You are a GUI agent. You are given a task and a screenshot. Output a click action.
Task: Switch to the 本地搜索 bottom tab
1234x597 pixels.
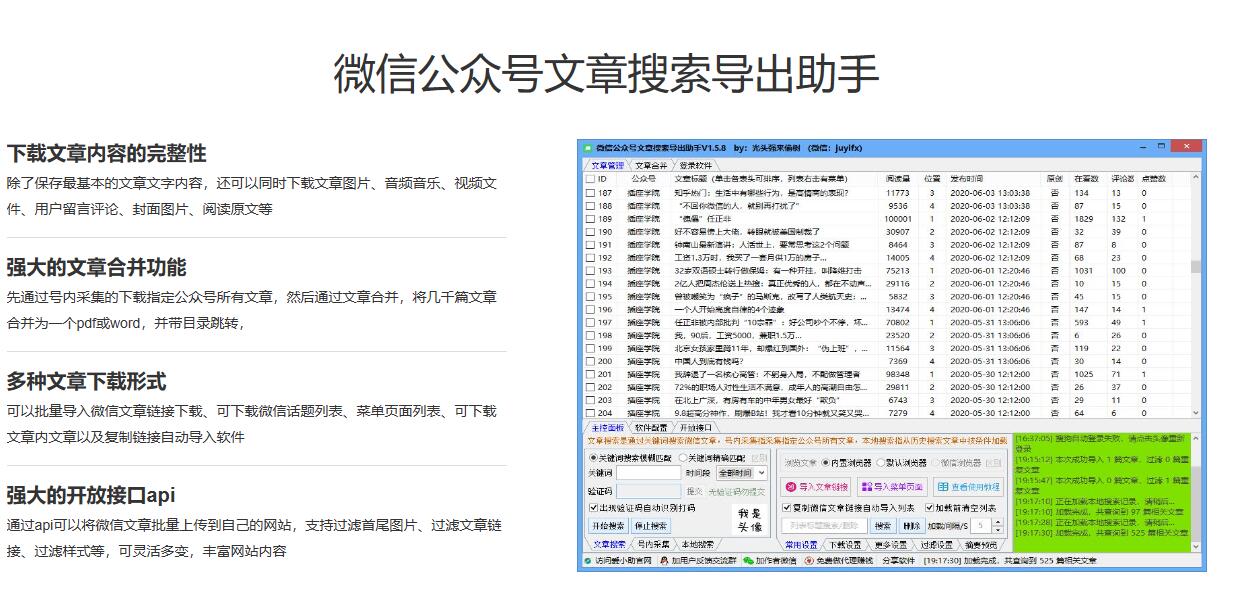[698, 545]
